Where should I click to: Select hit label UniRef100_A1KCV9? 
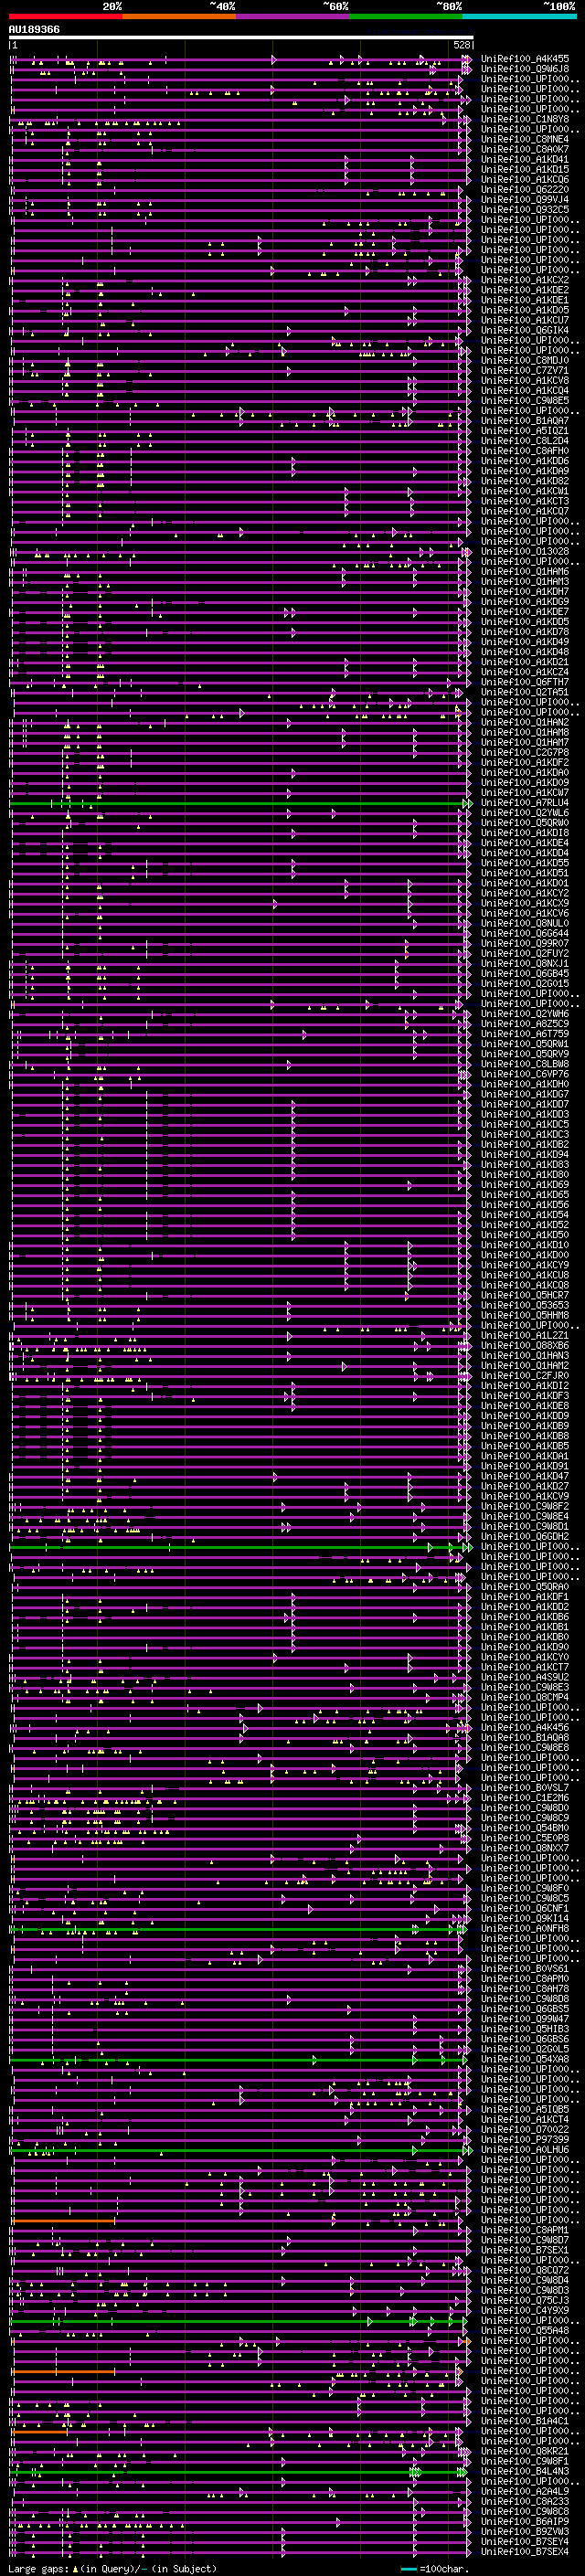tap(525, 1496)
